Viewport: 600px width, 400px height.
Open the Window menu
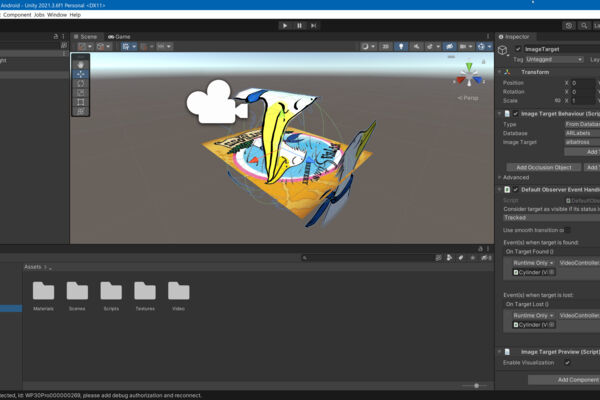(57, 15)
